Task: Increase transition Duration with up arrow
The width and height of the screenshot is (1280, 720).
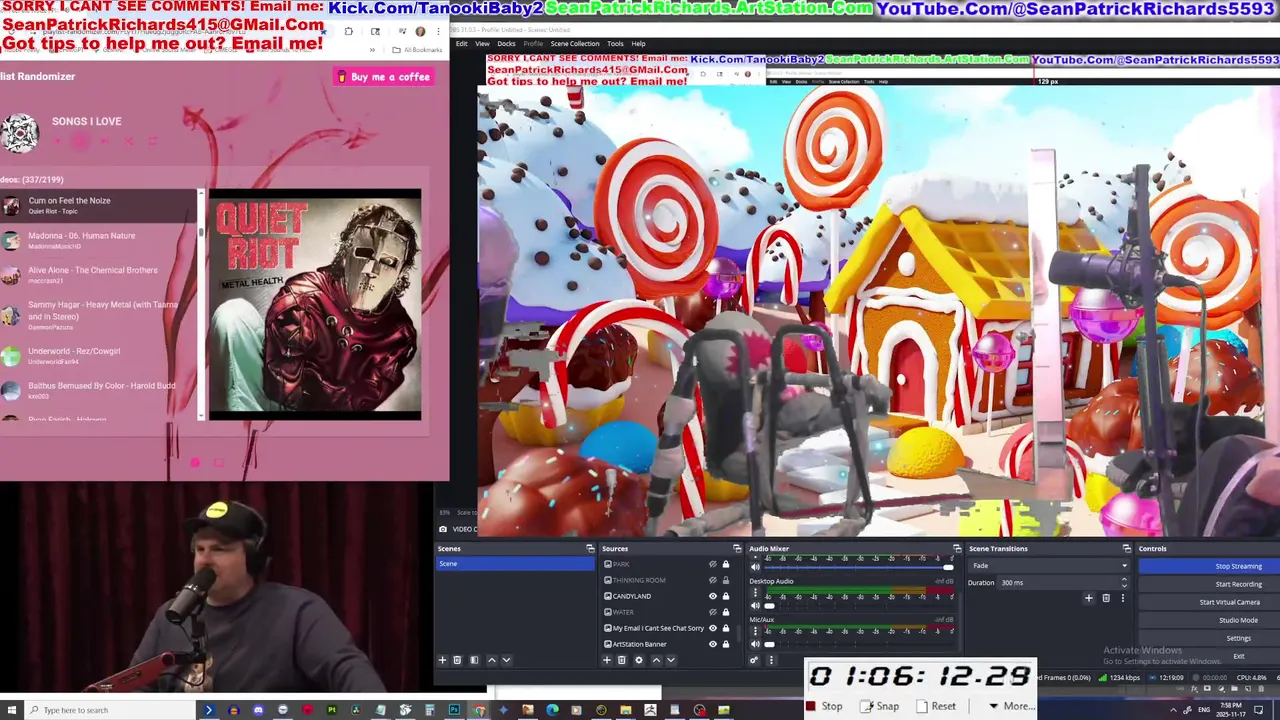Action: click(x=1124, y=579)
